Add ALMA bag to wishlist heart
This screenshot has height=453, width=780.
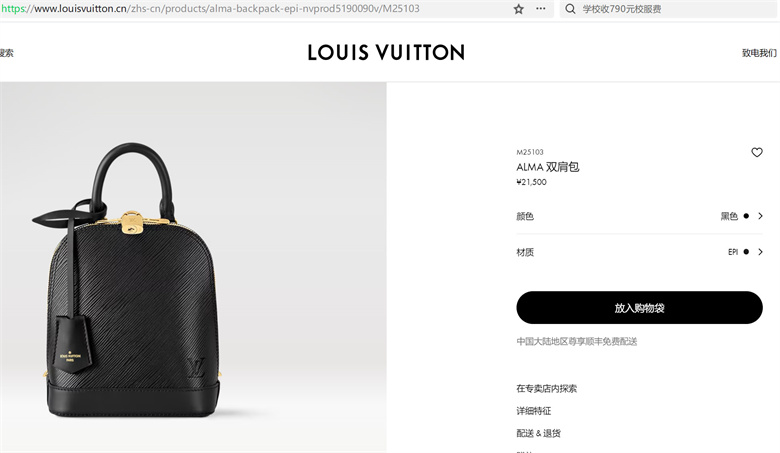coord(757,153)
